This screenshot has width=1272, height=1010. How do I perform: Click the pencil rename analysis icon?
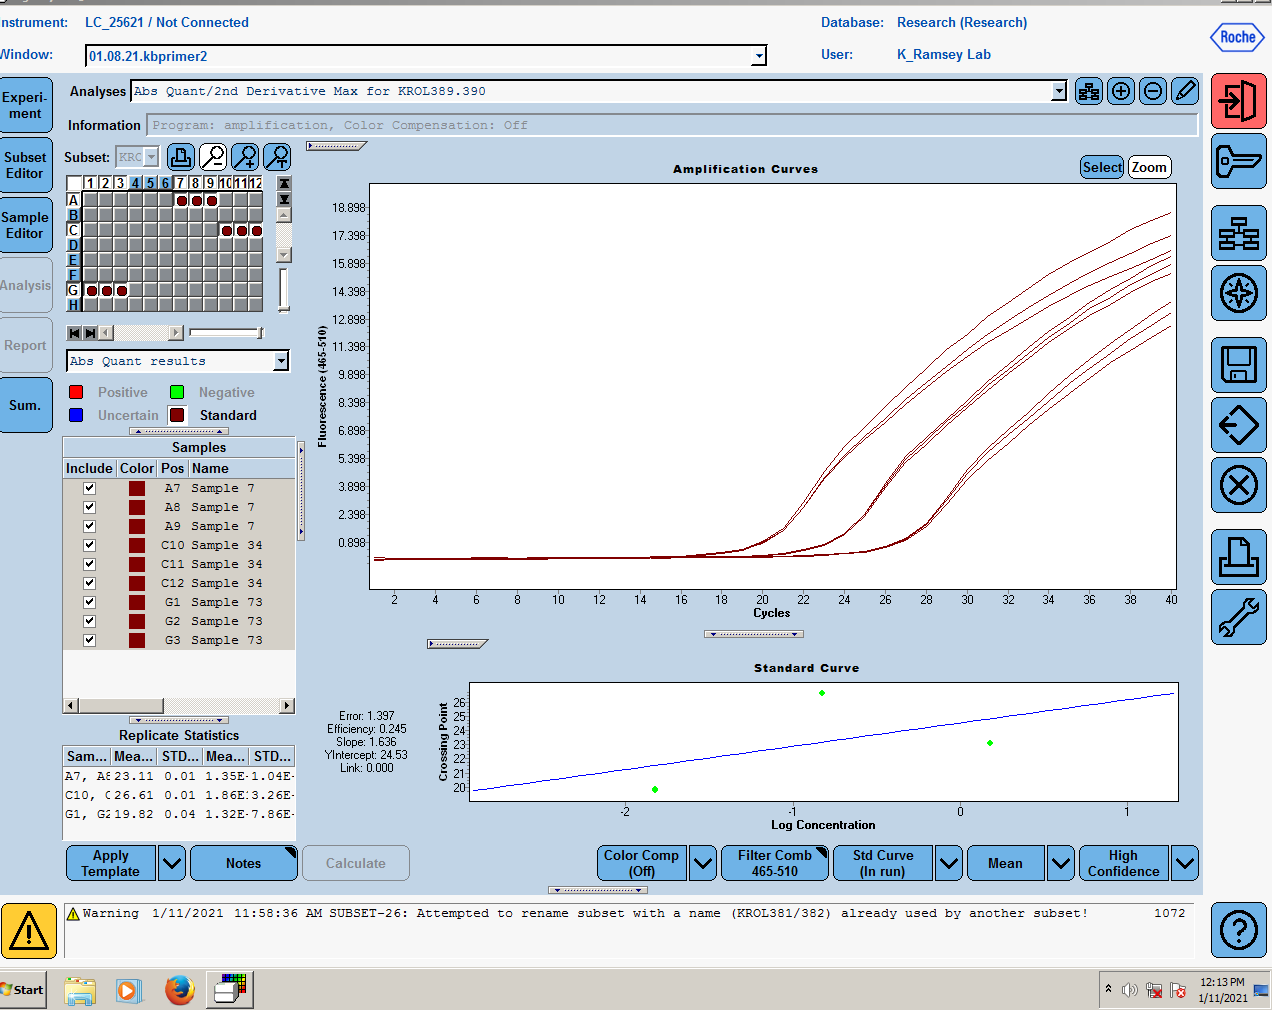(1185, 91)
